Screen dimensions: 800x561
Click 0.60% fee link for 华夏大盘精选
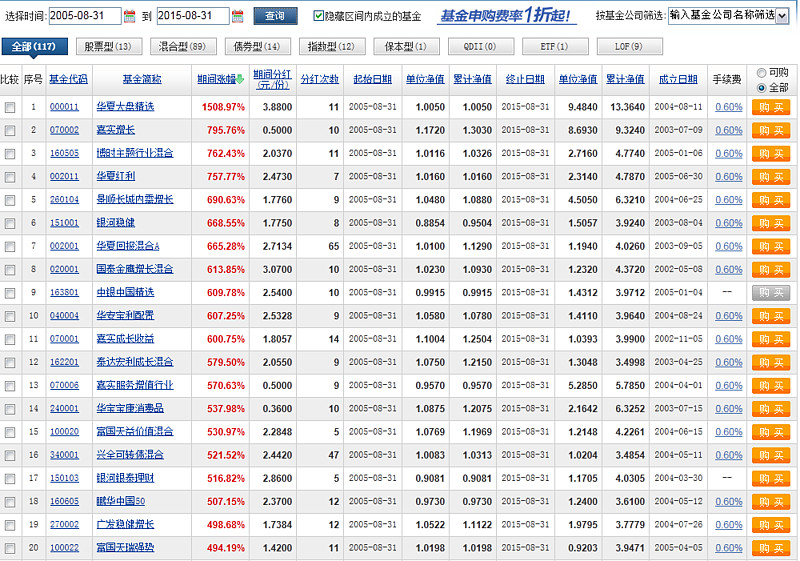tap(729, 107)
